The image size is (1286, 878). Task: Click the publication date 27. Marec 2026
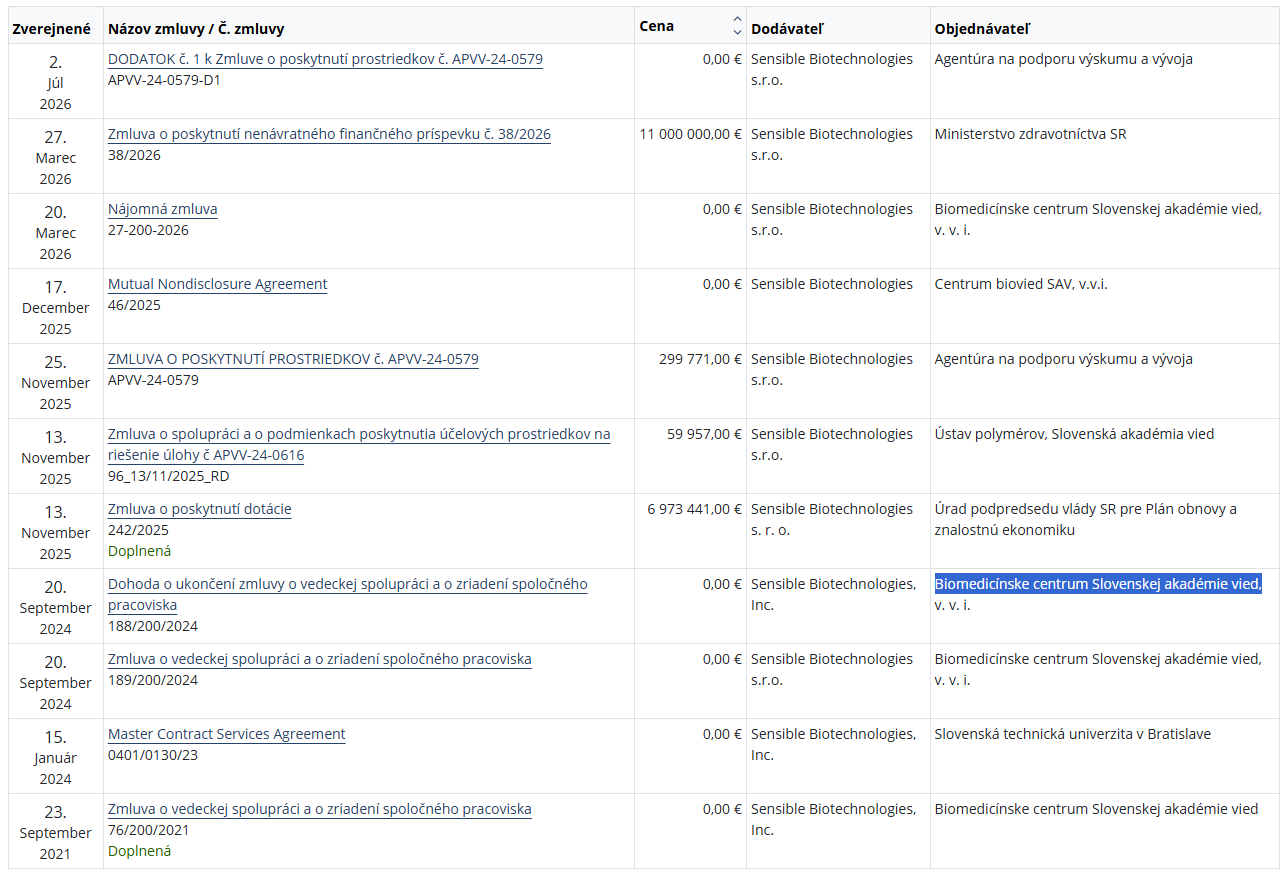tap(56, 156)
